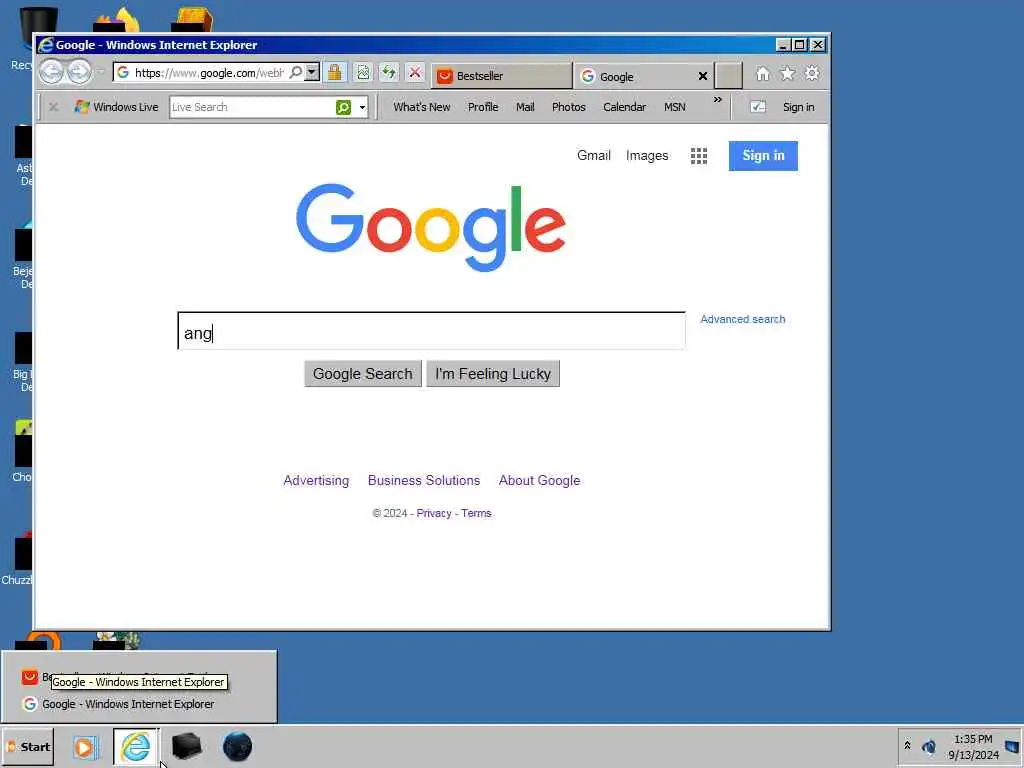Screen dimensions: 1024x768
Task: Click the compatibility view broken-page icon
Action: point(363,72)
